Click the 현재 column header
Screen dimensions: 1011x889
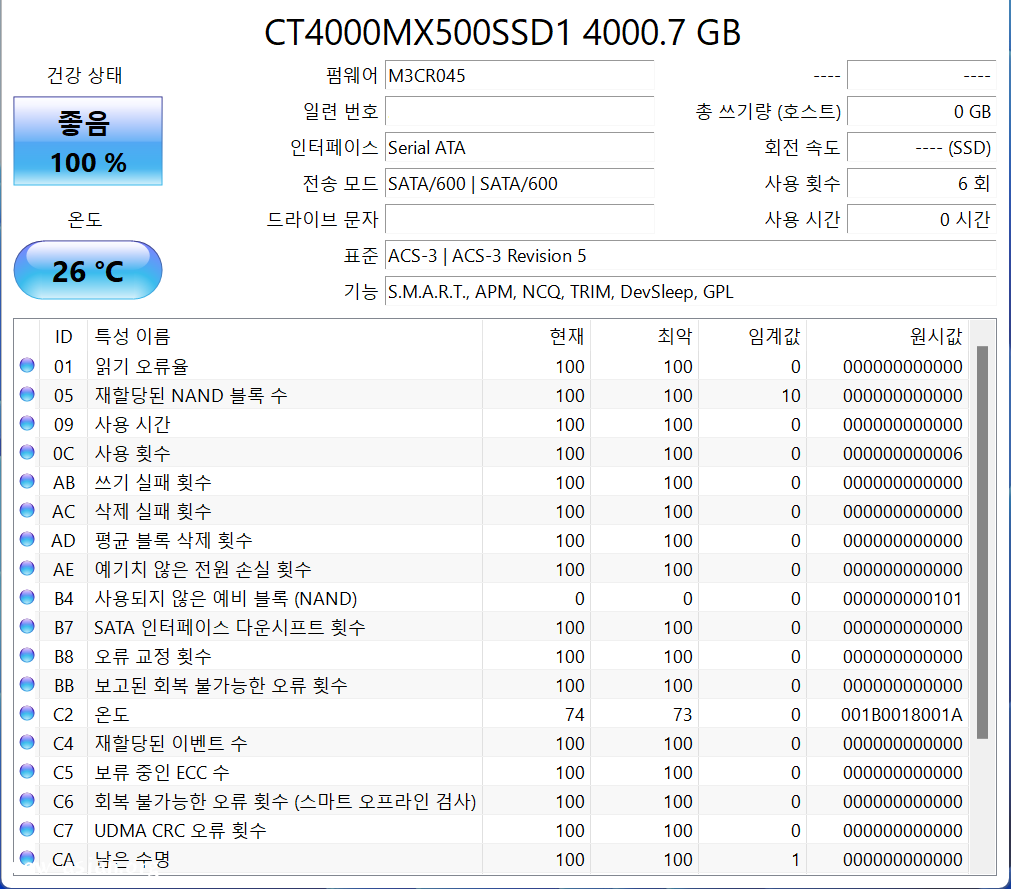click(x=536, y=336)
